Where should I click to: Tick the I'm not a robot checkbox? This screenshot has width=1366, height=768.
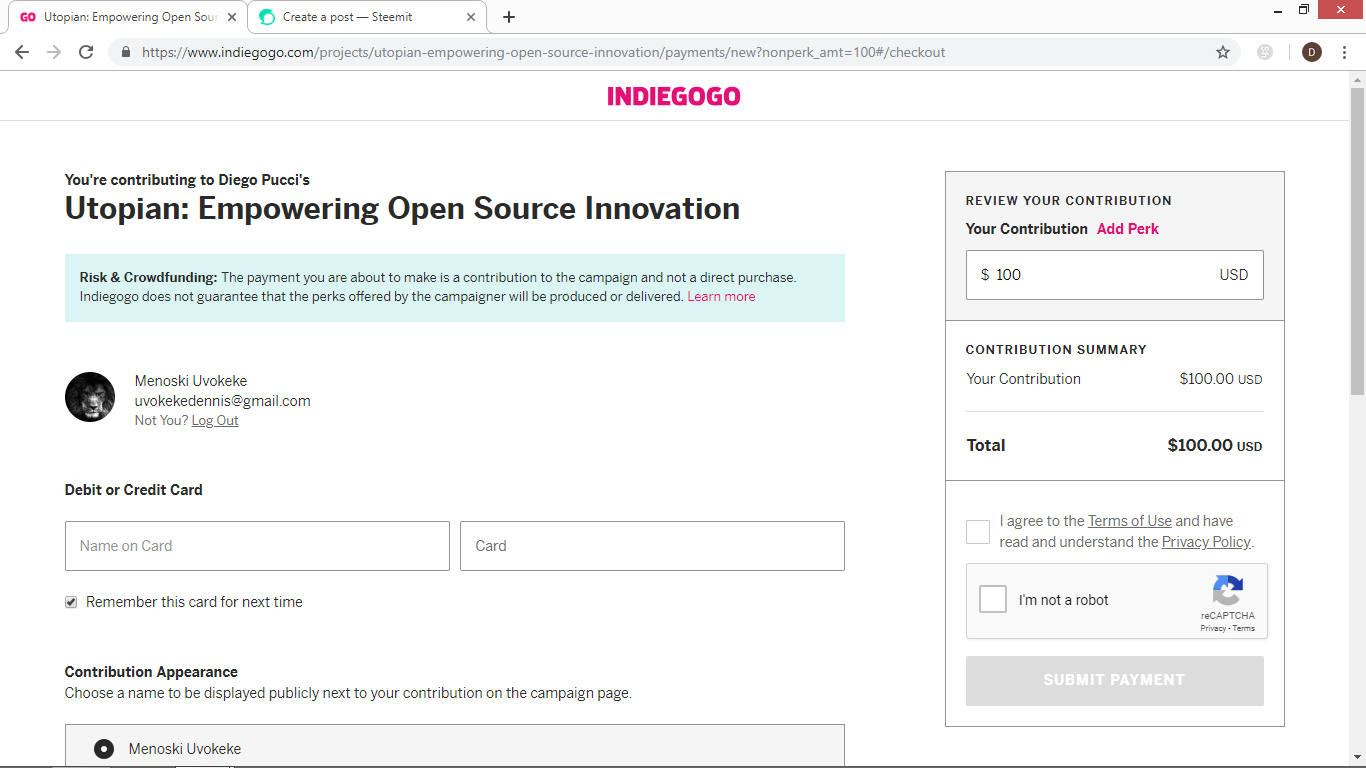[x=993, y=599]
